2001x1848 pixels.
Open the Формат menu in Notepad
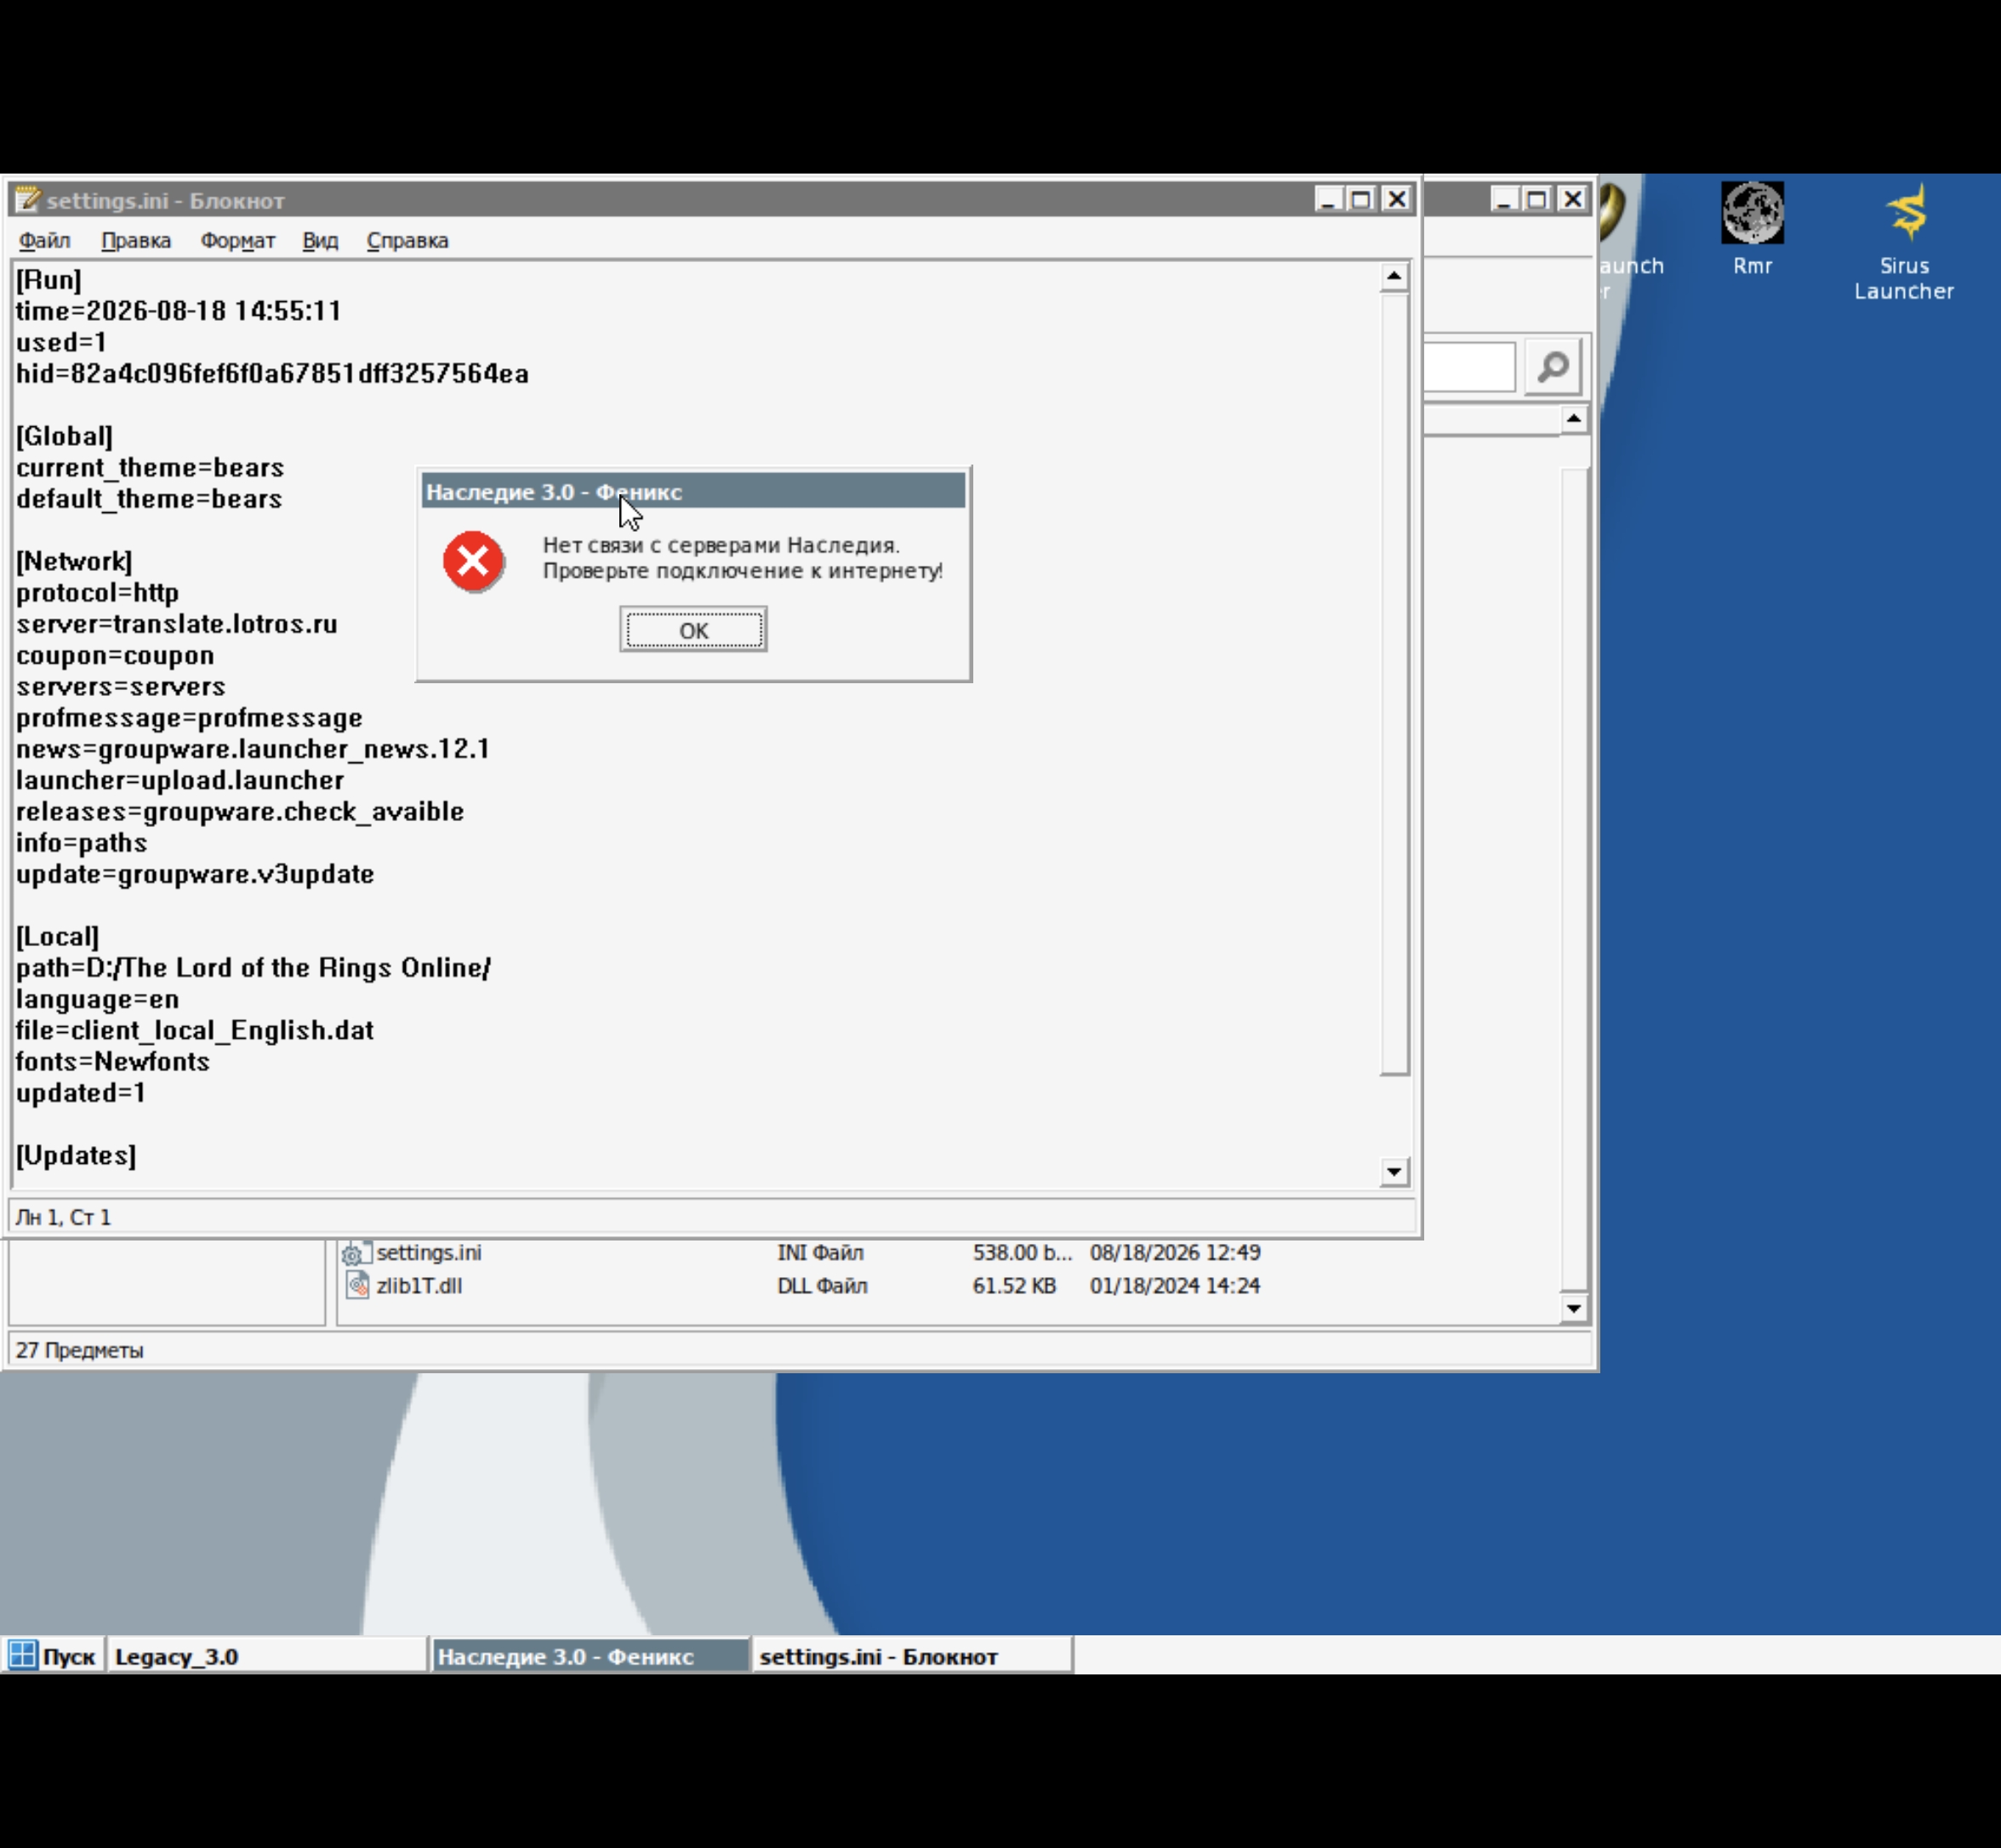237,240
